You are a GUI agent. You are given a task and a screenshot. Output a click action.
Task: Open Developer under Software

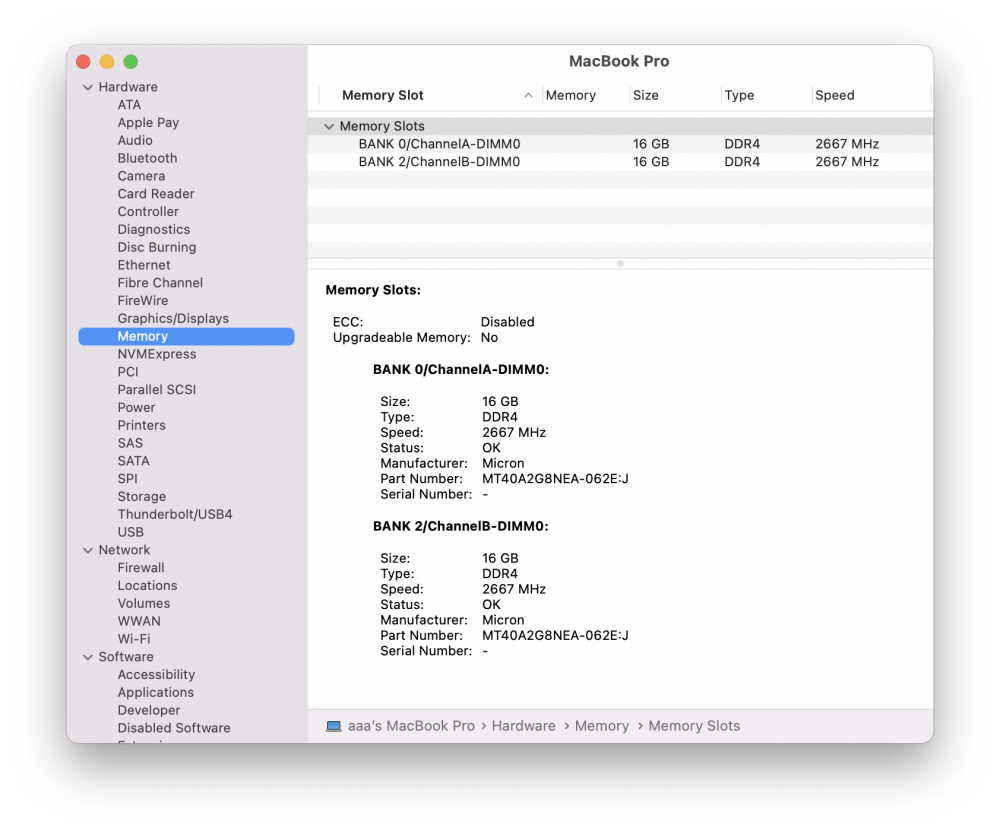pyautogui.click(x=149, y=711)
